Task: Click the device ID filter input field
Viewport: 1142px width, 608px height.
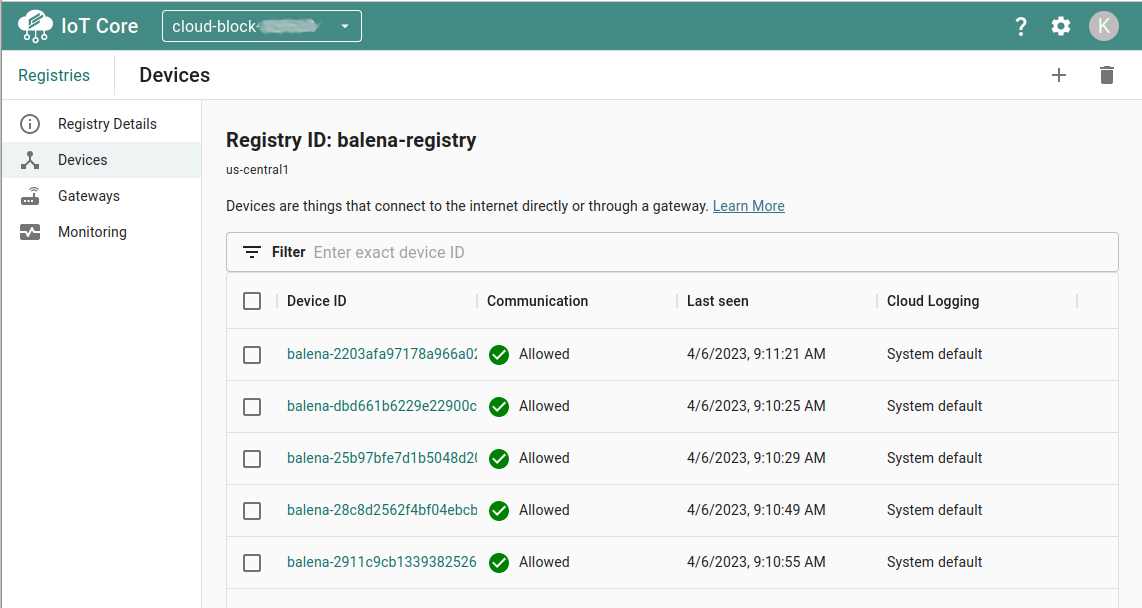Action: (700, 252)
